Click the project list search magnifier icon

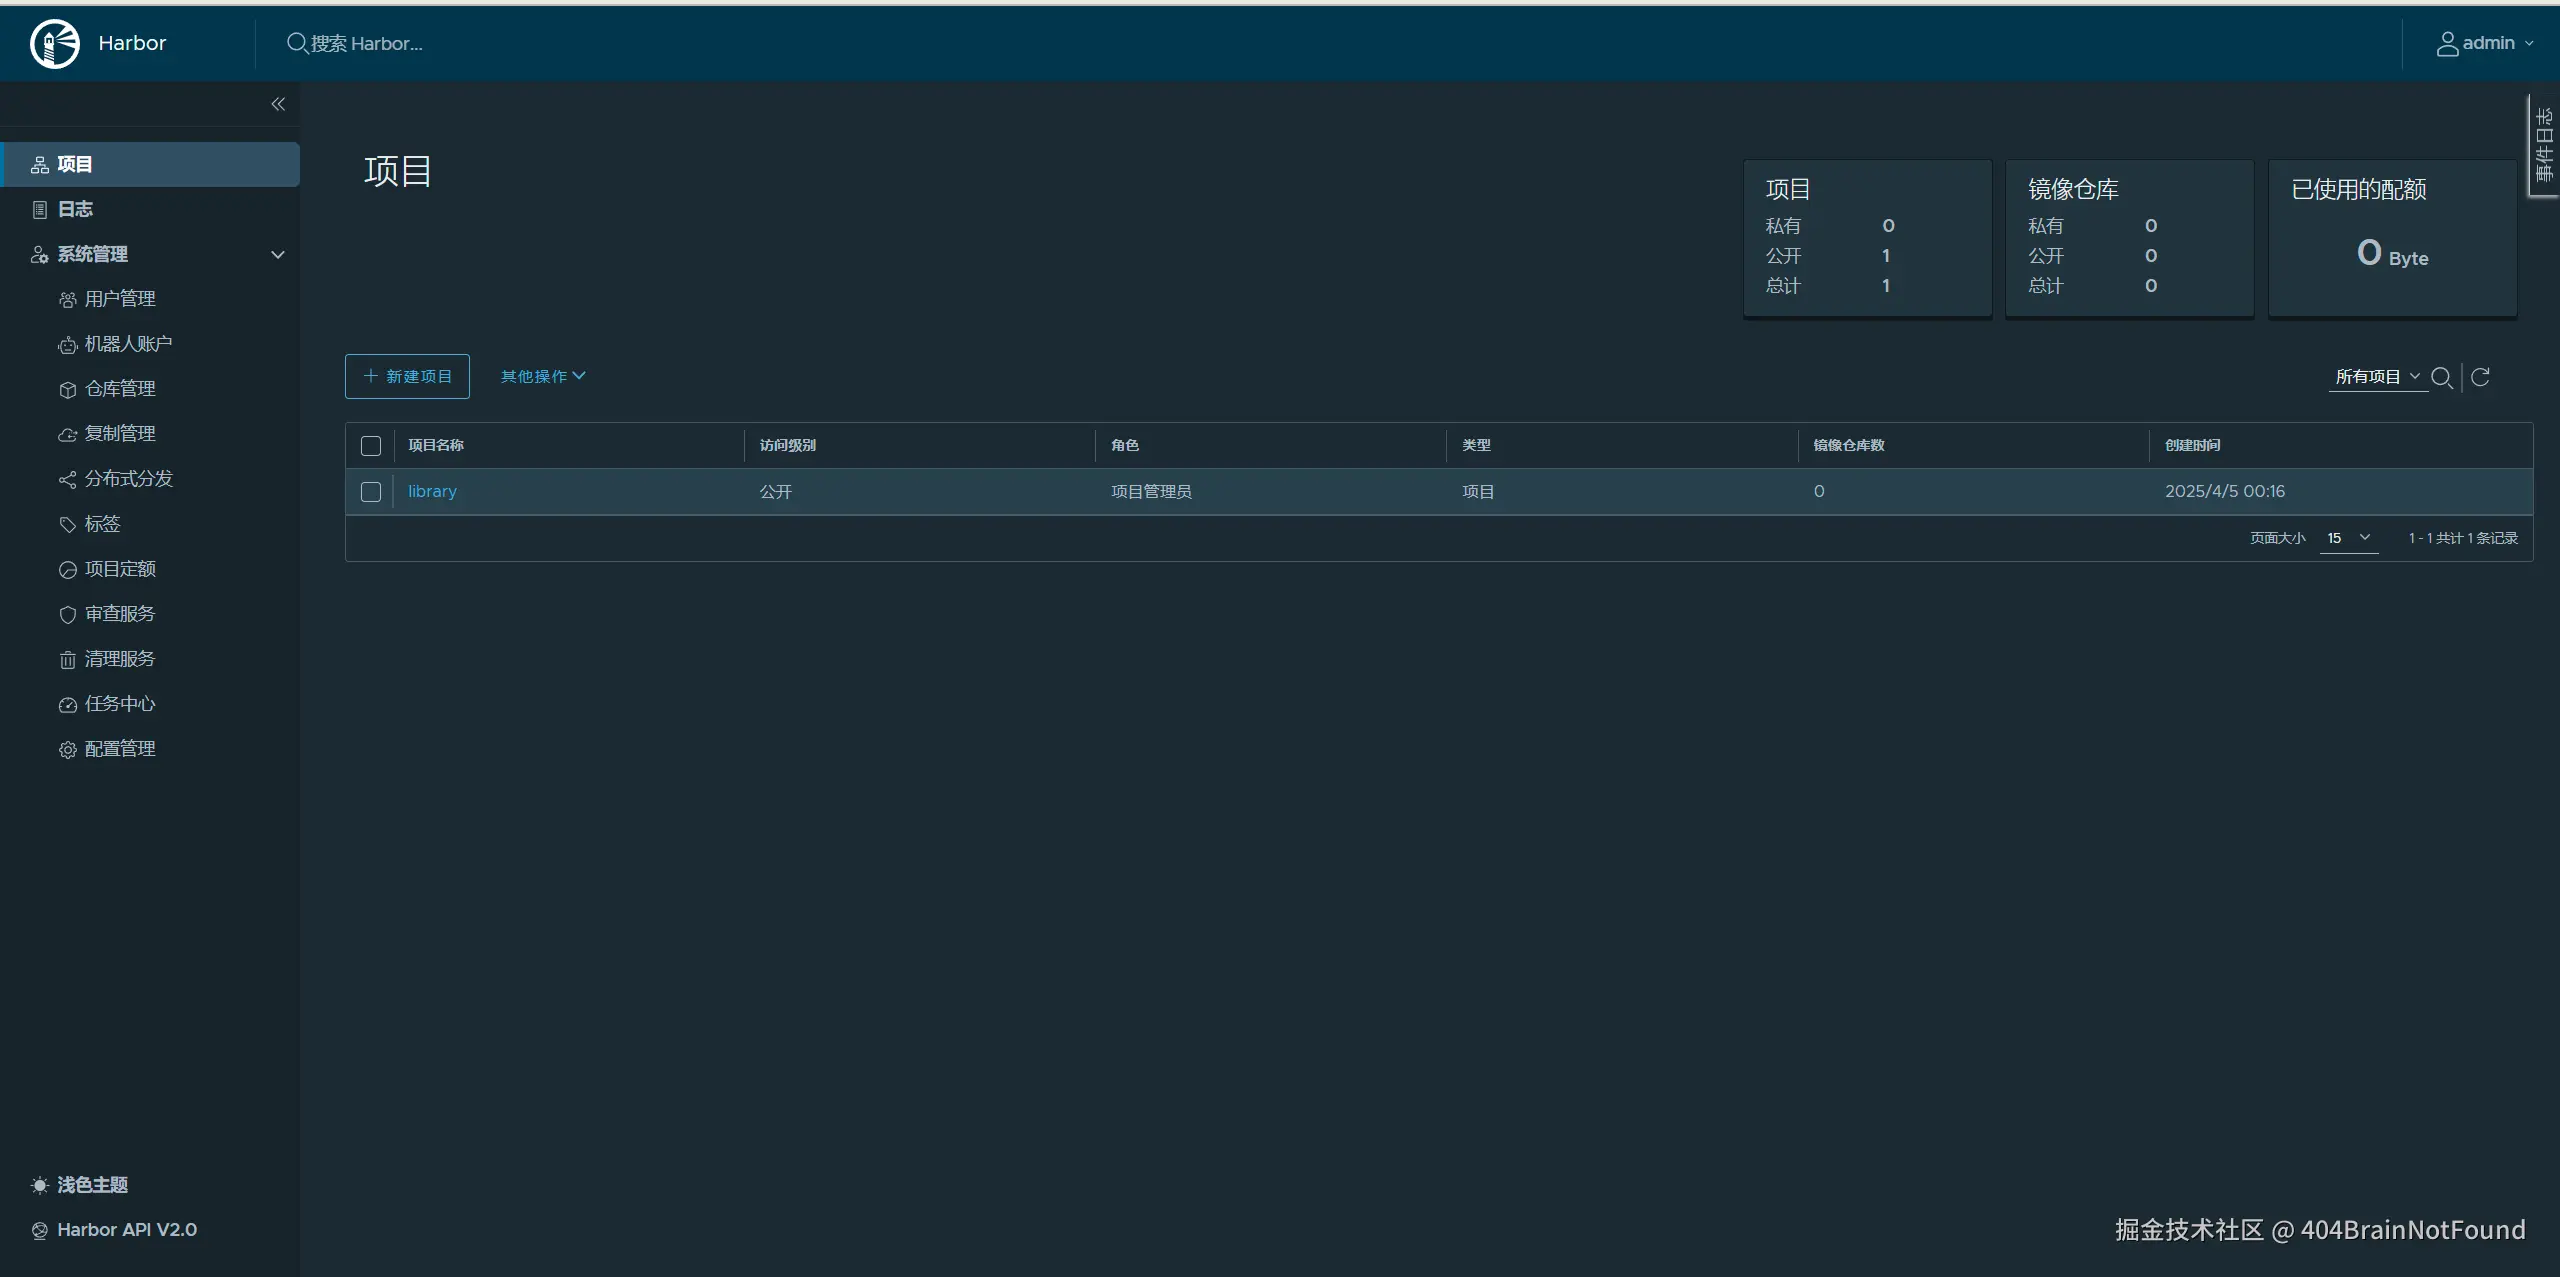click(2441, 377)
